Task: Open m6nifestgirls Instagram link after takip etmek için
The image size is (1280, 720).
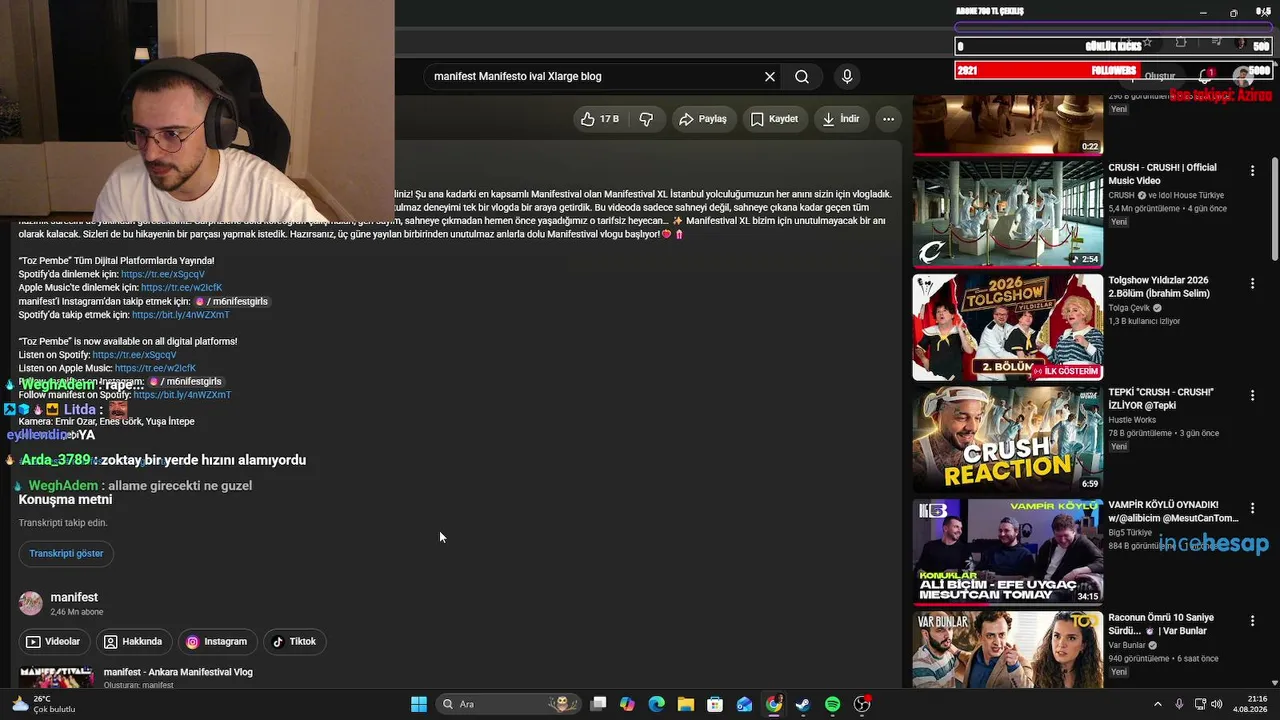Action: 231,301
